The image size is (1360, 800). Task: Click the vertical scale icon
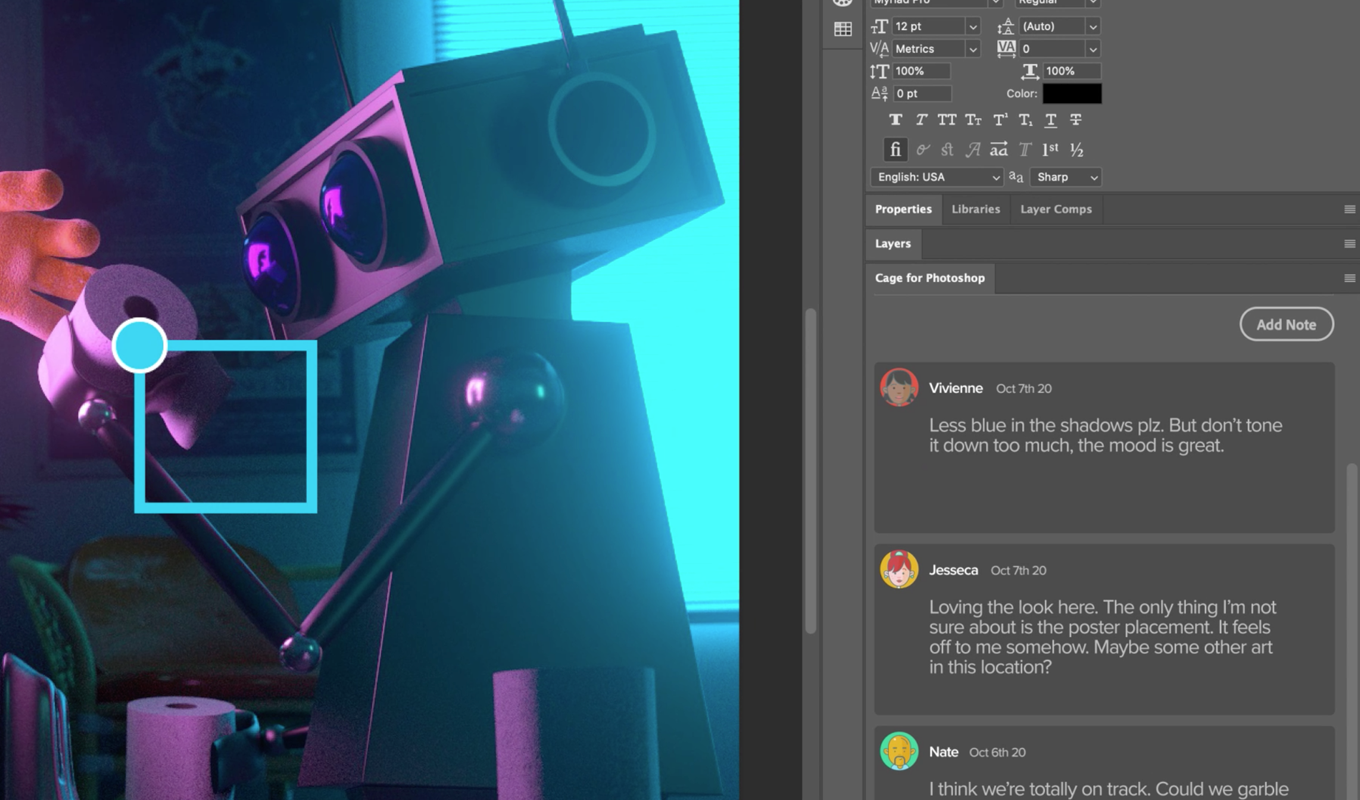point(879,71)
